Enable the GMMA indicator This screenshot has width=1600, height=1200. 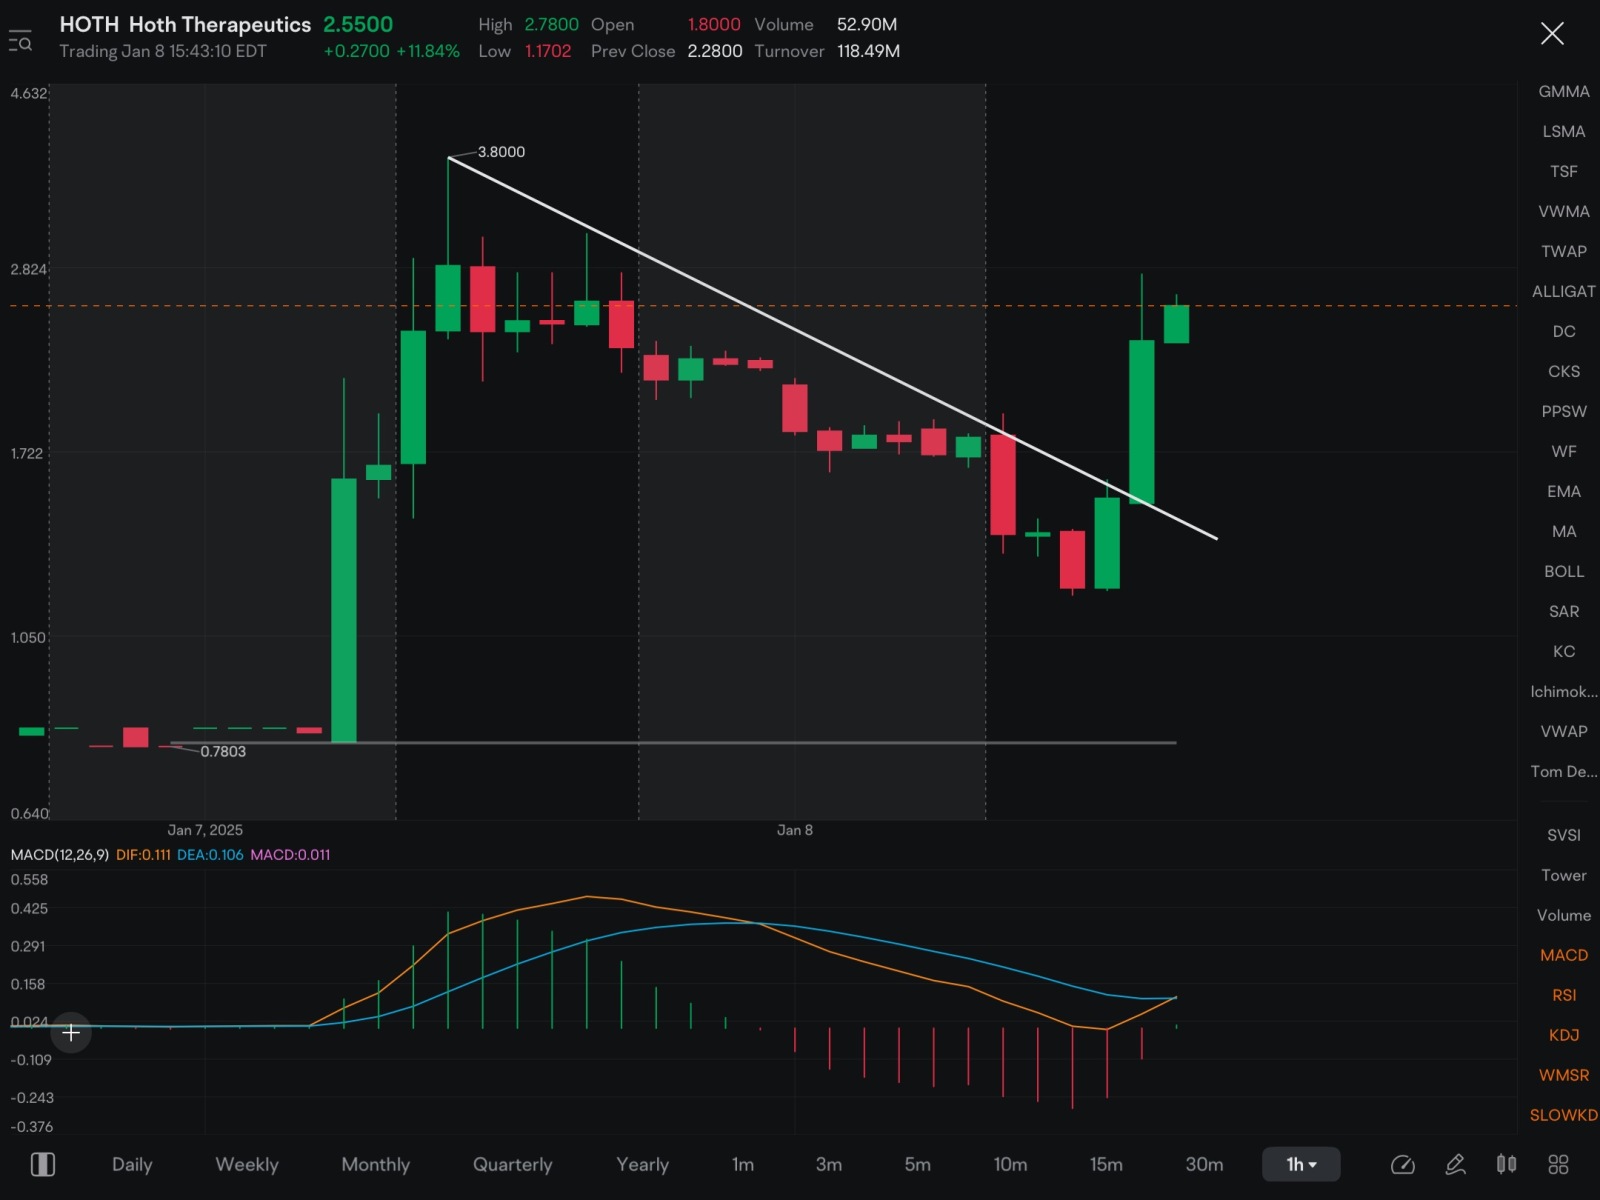point(1564,91)
